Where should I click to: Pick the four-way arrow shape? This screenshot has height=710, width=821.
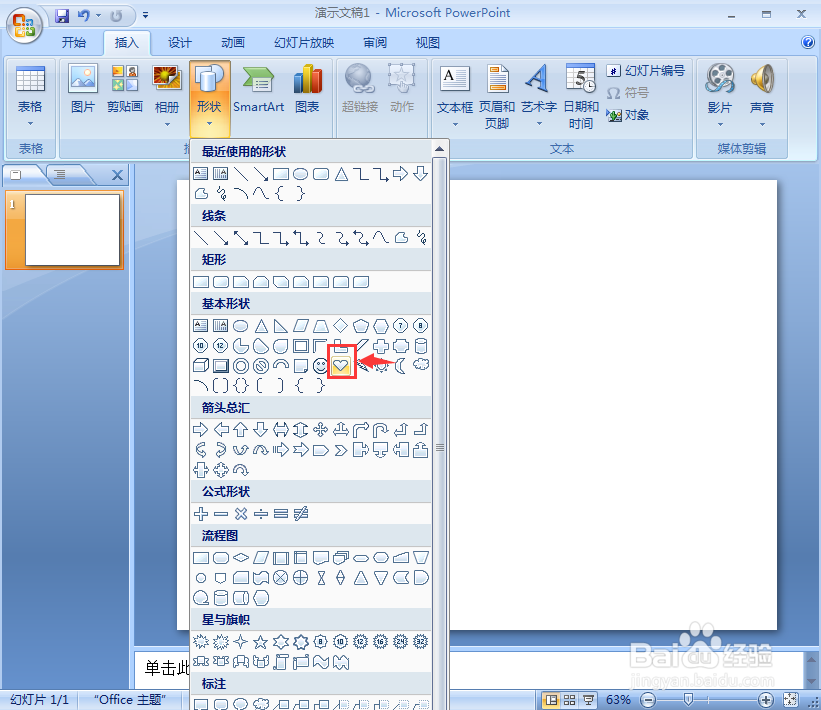pyautogui.click(x=320, y=430)
